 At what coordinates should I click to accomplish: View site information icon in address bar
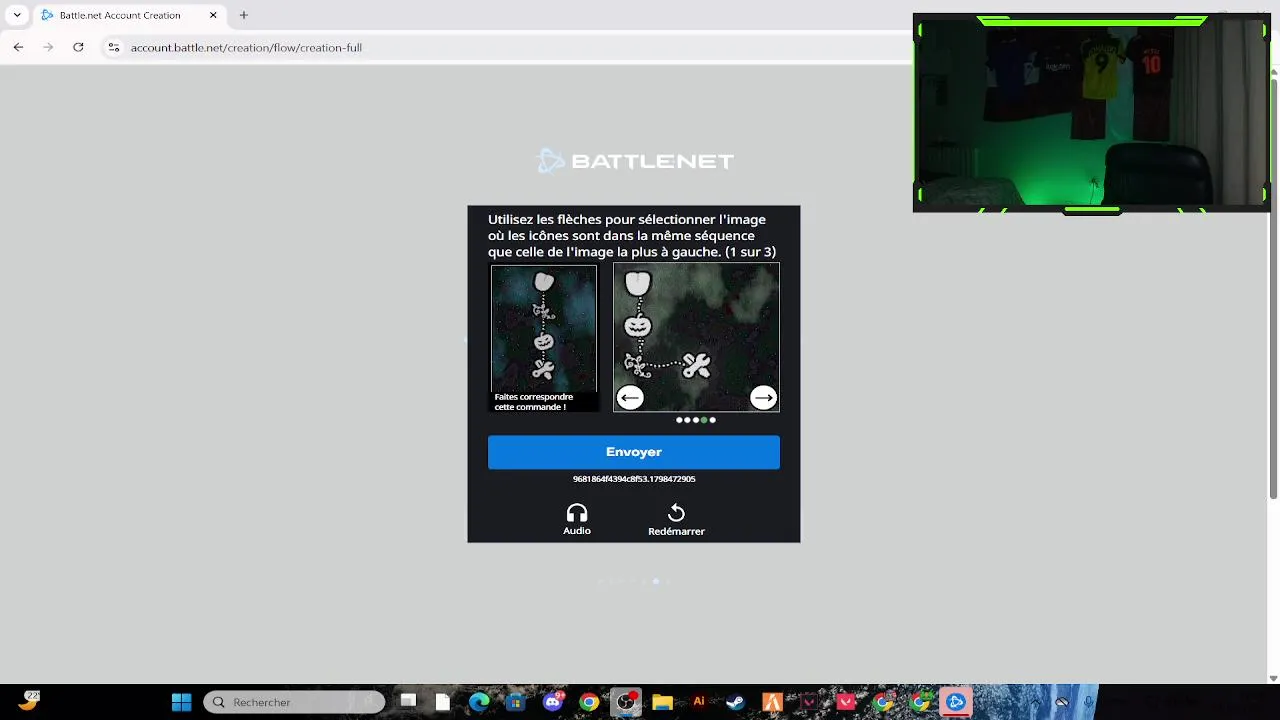point(114,47)
